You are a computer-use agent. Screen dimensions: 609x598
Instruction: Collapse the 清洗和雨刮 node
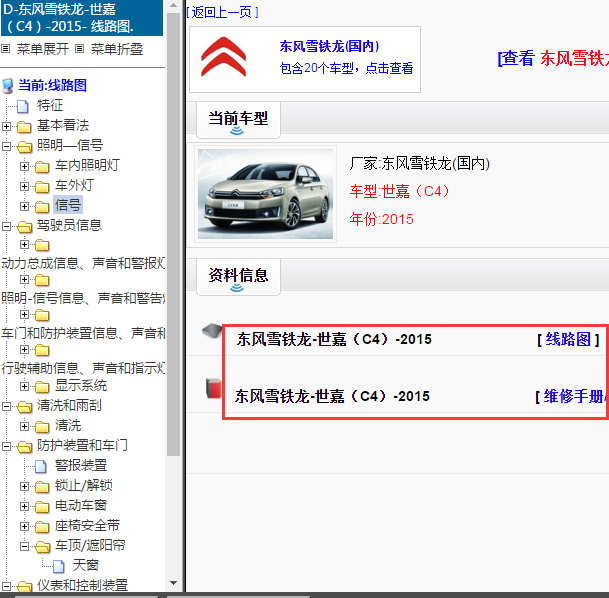click(x=6, y=406)
